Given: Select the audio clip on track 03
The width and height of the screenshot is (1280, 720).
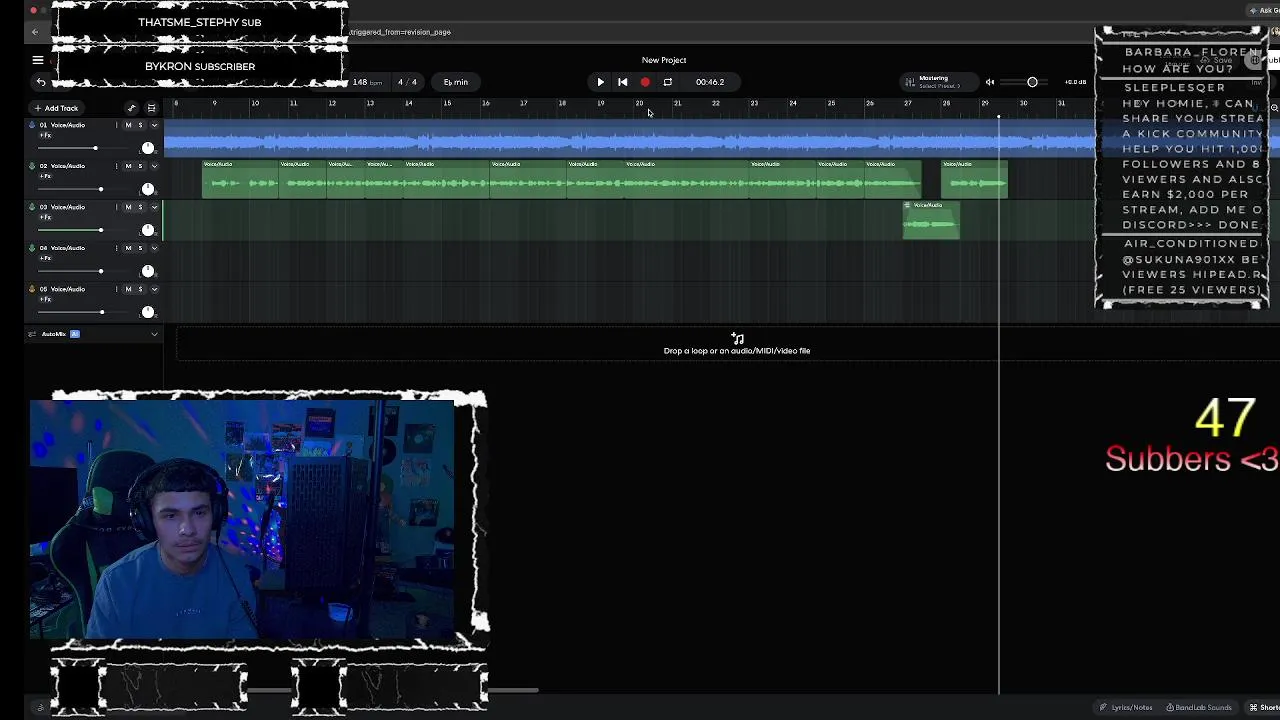Looking at the screenshot, I should [931, 220].
